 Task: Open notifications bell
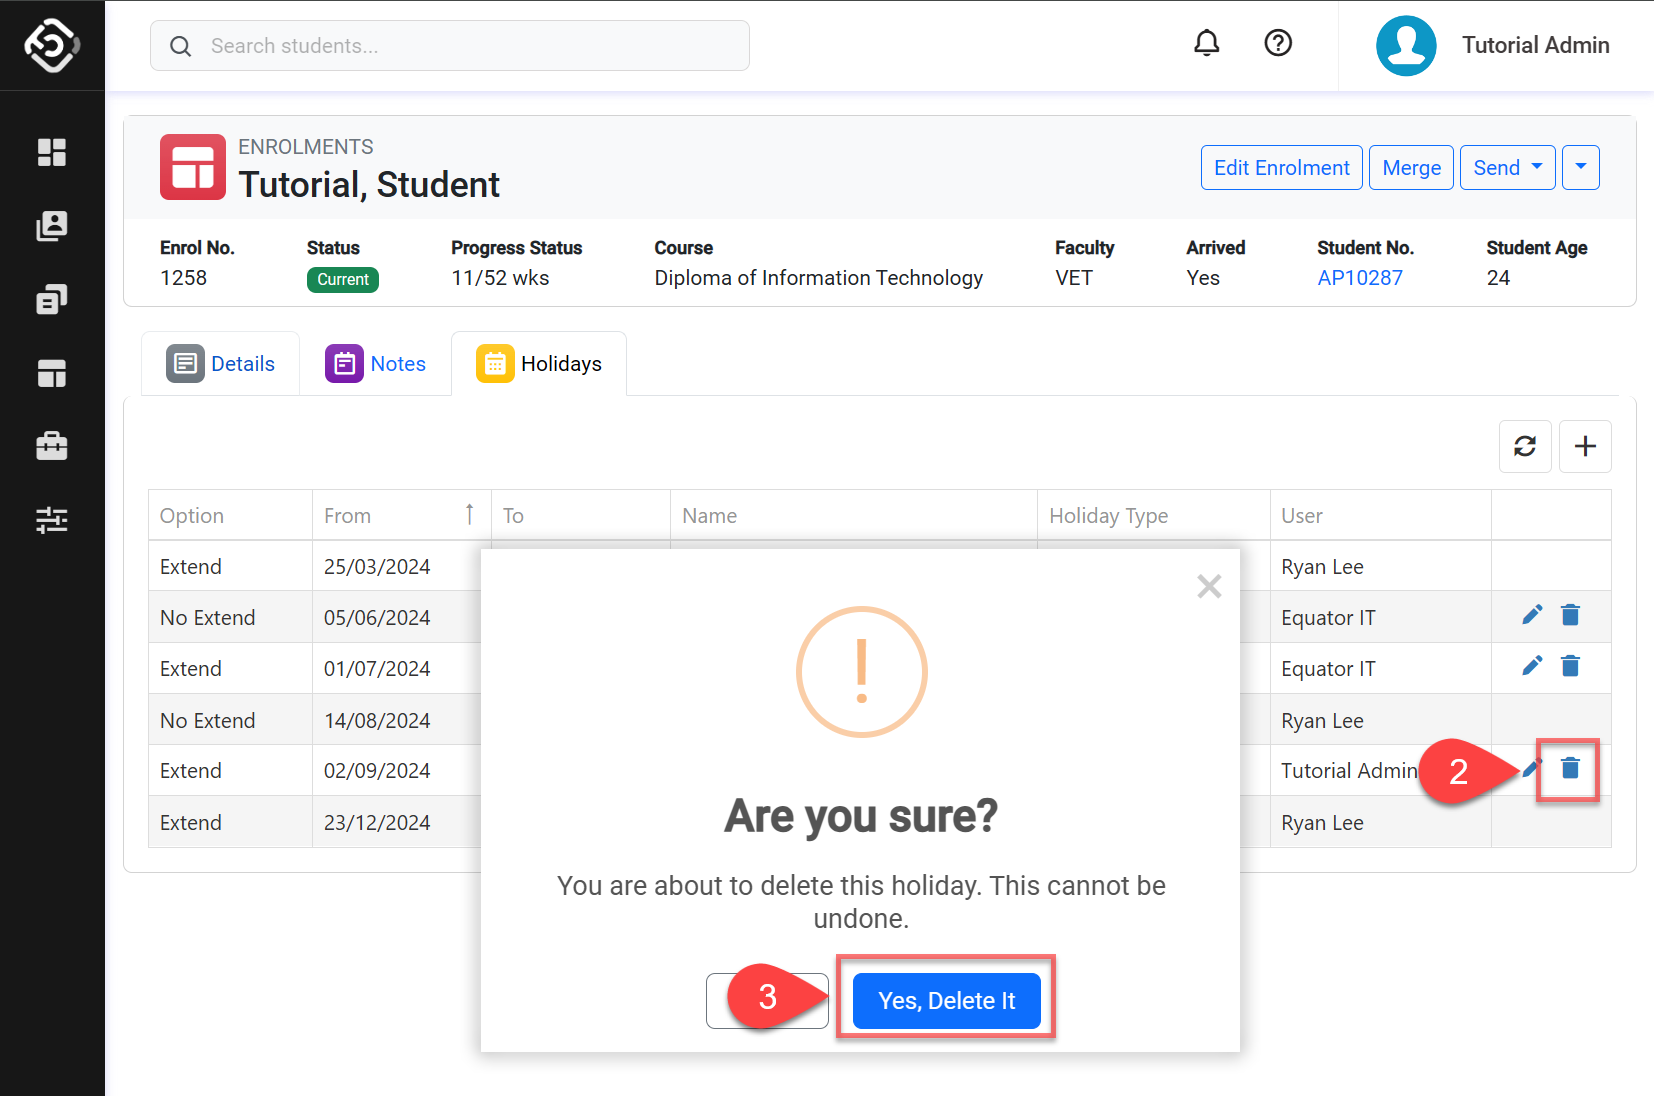click(x=1207, y=43)
